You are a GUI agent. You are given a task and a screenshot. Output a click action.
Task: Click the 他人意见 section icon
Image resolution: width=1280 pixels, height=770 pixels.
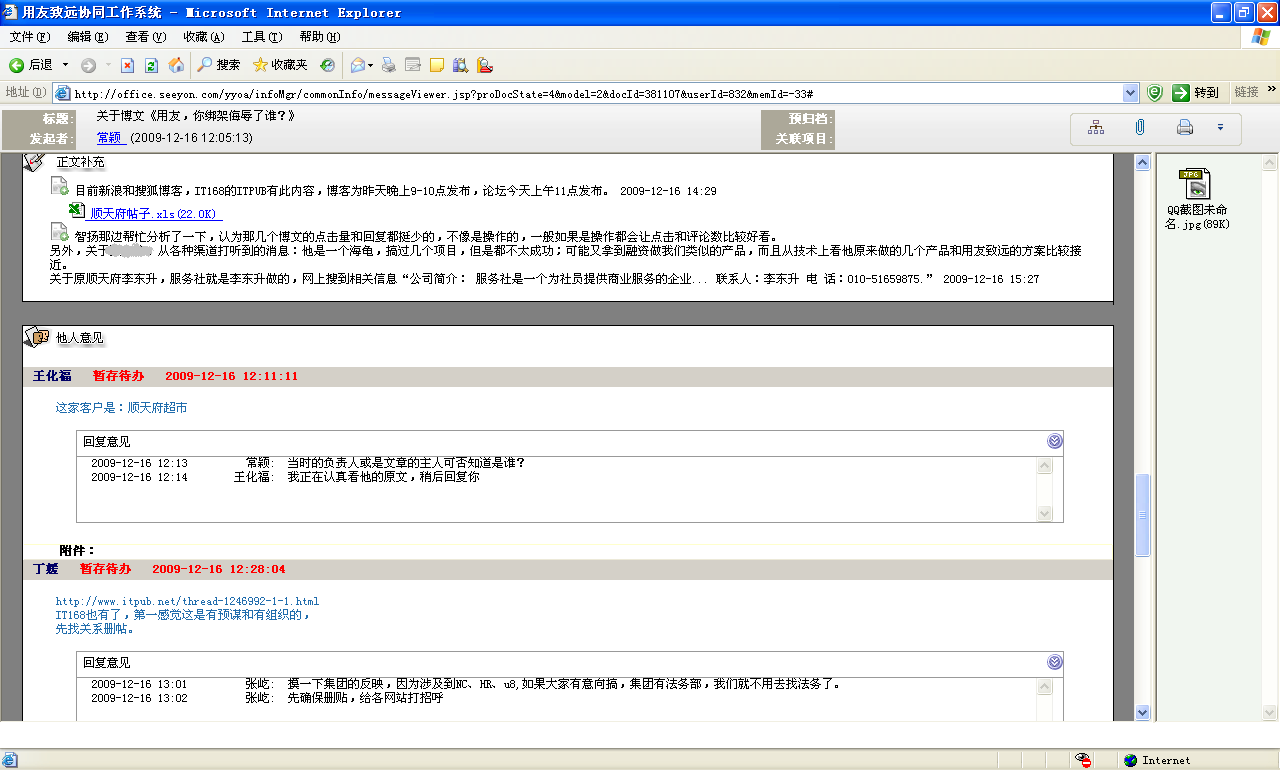coord(35,337)
